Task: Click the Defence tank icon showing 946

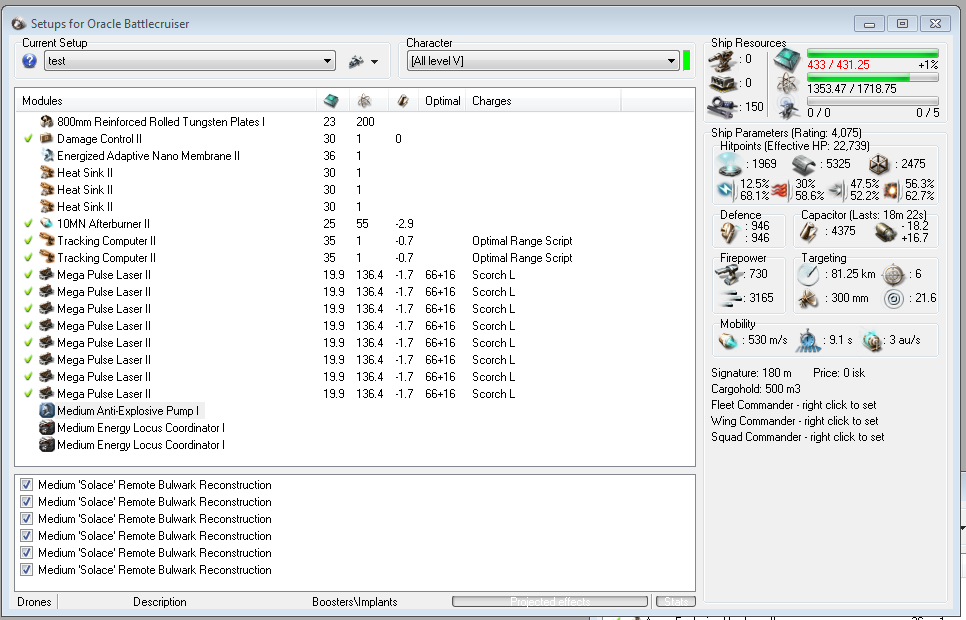Action: pos(729,232)
